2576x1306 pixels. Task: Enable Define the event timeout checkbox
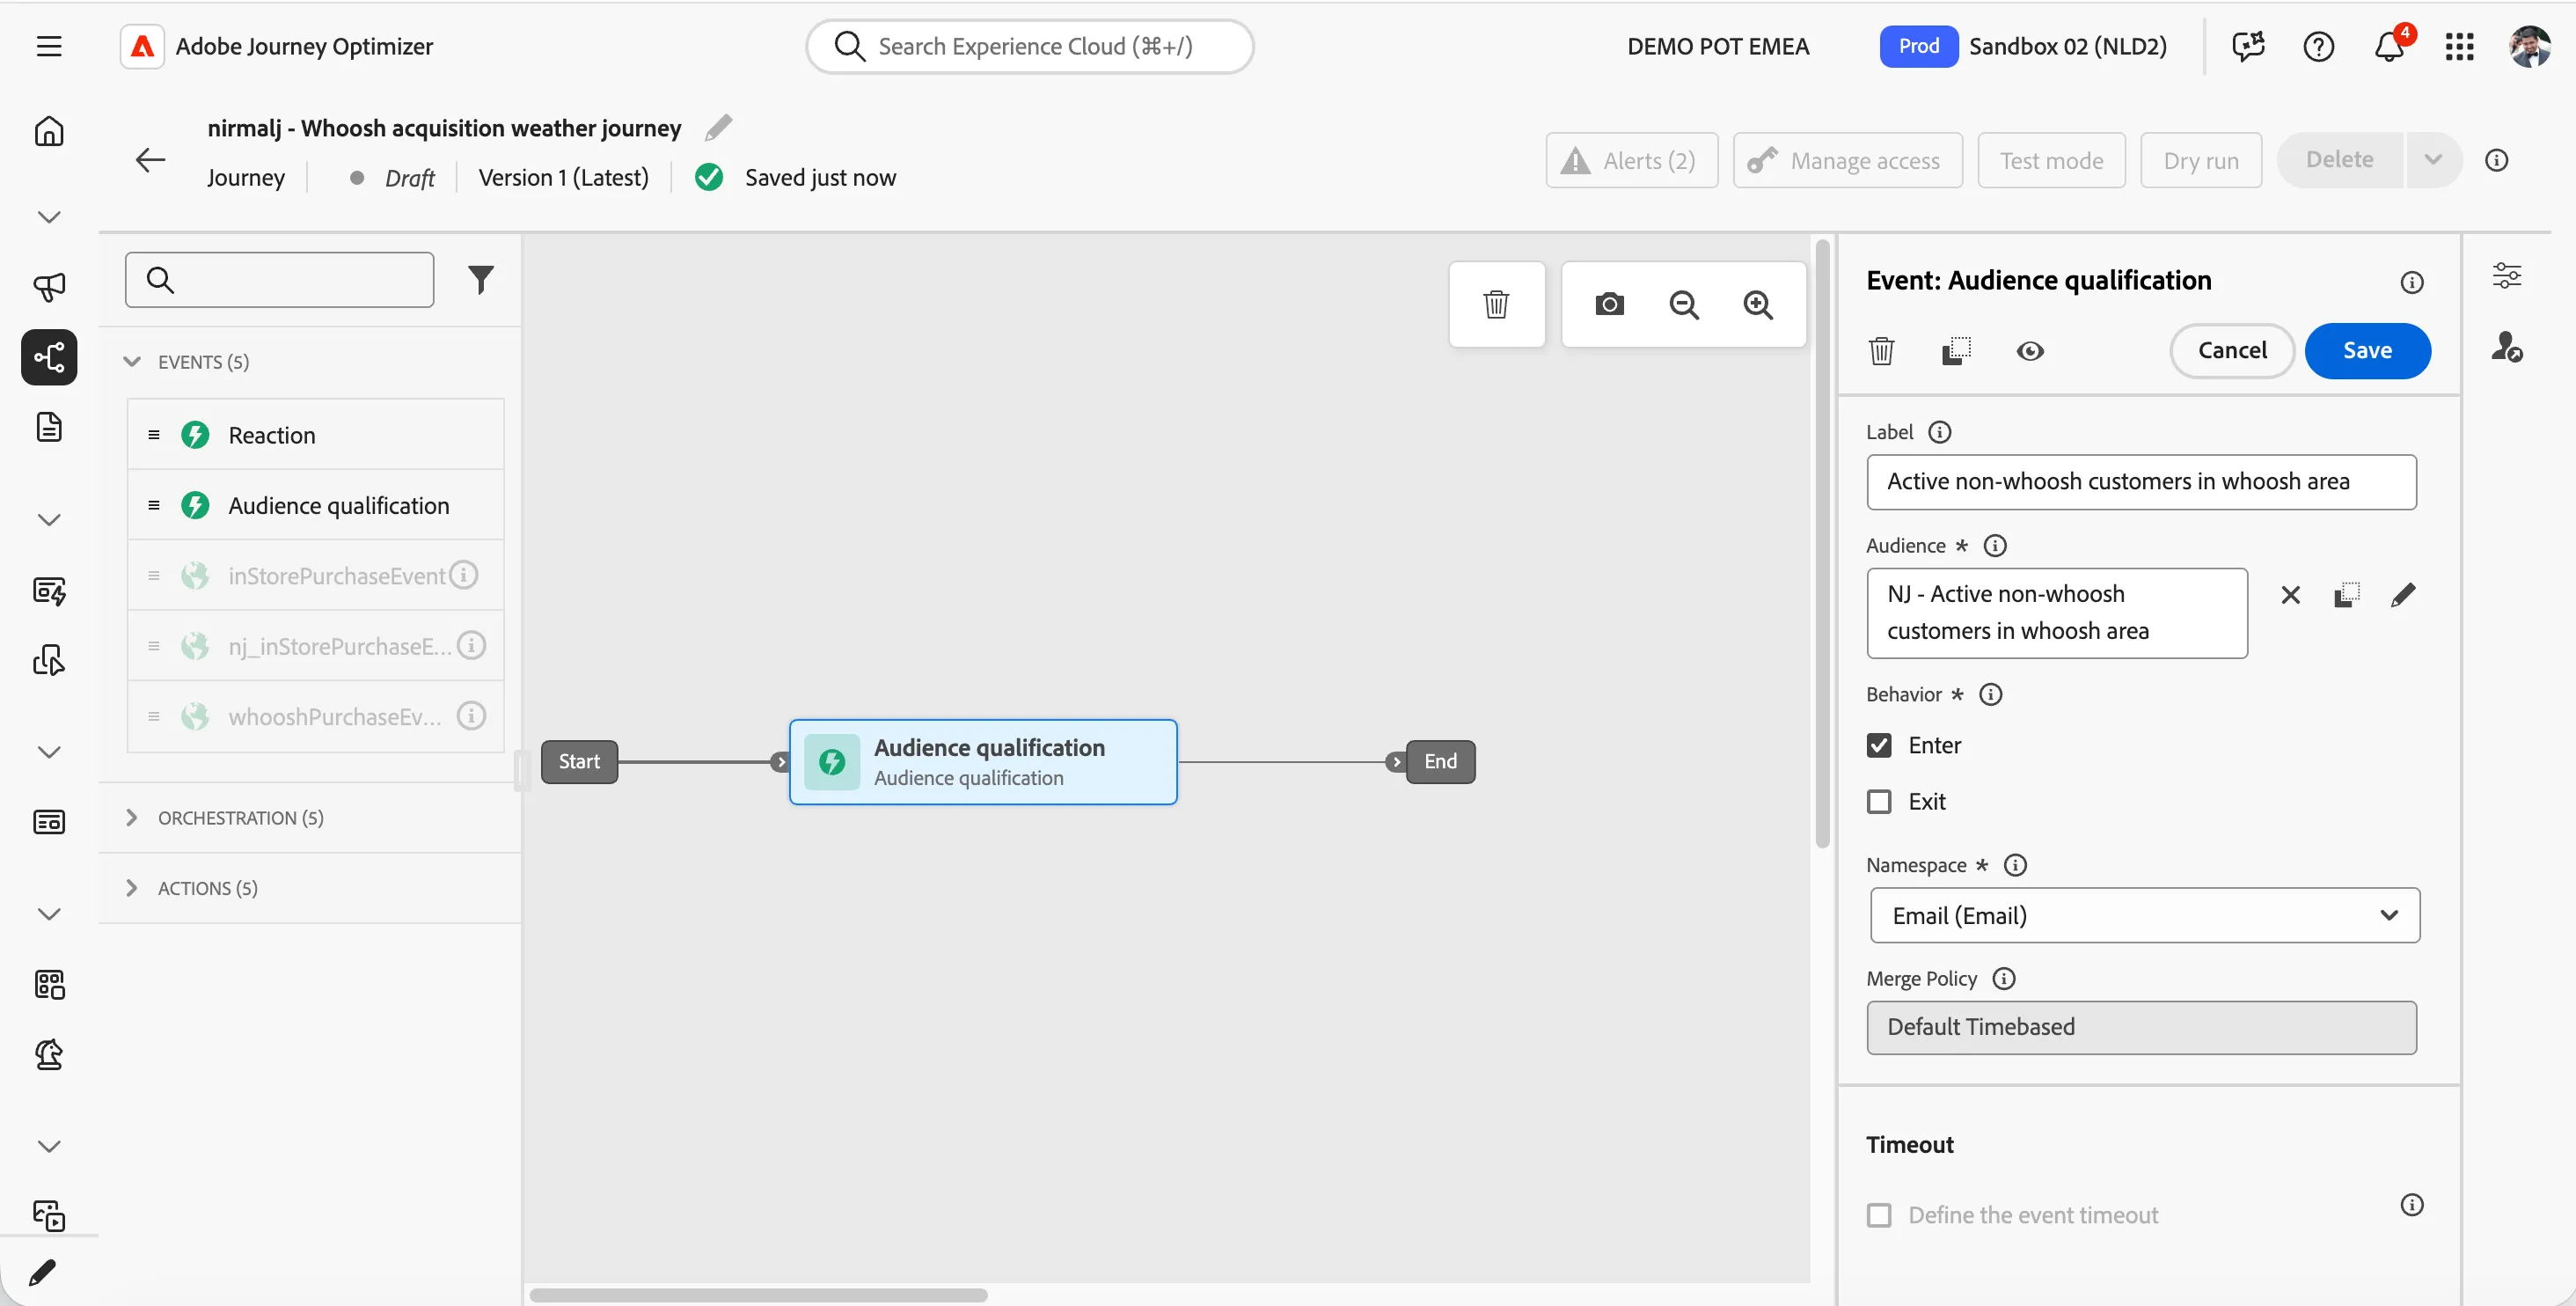point(1879,1215)
